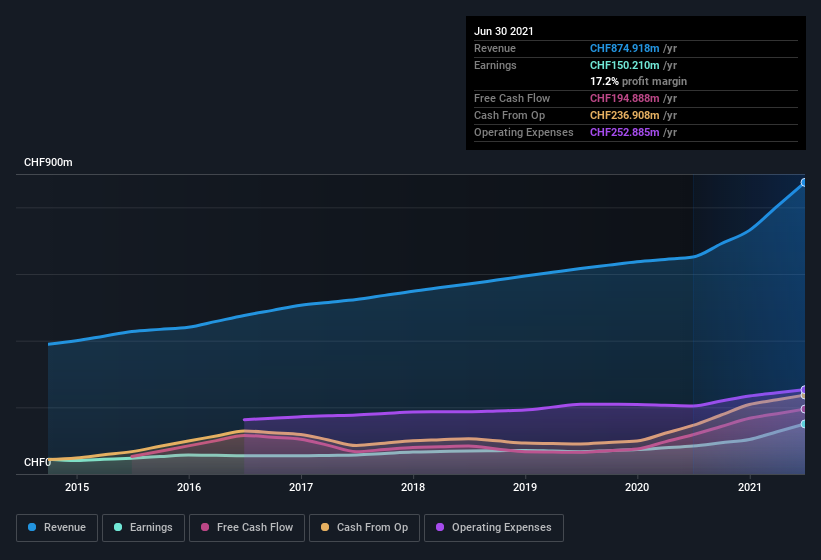Click the Jun 30 2021 tooltip date
The width and height of the screenshot is (821, 560).
pyautogui.click(x=504, y=31)
